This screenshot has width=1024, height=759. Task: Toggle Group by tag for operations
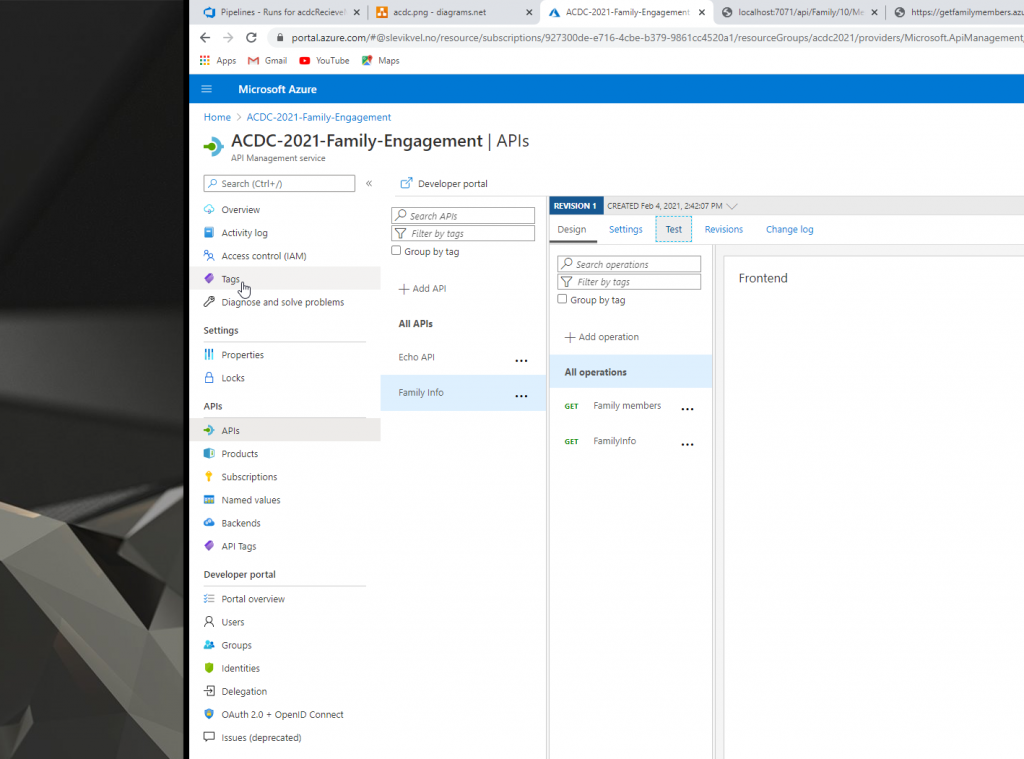click(x=562, y=299)
